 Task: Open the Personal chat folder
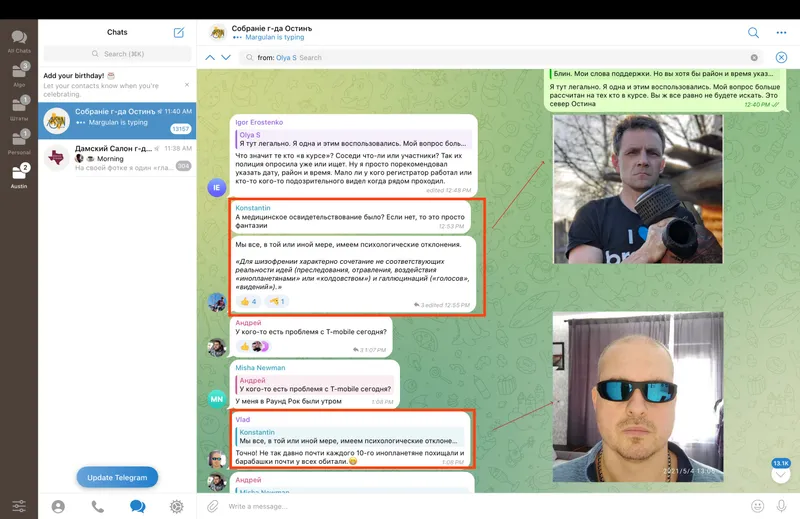point(19,142)
